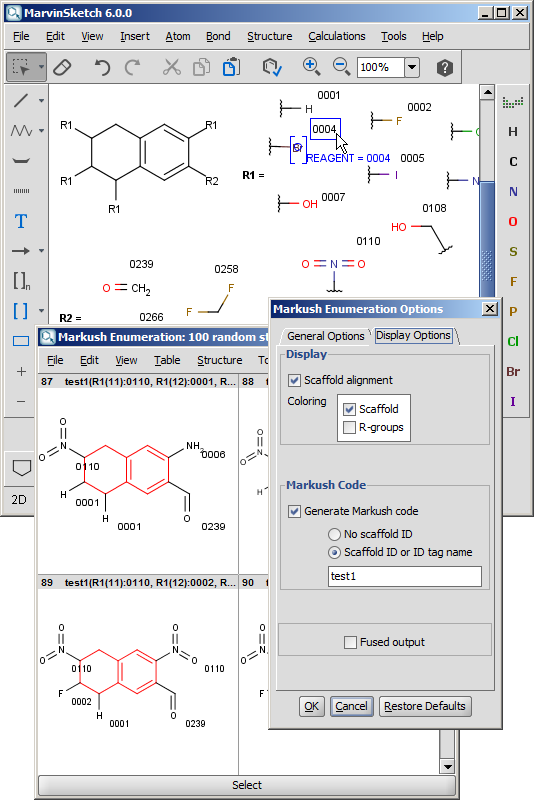Click the scaffold ID text field
Image resolution: width=534 pixels, height=800 pixels.
pos(404,577)
